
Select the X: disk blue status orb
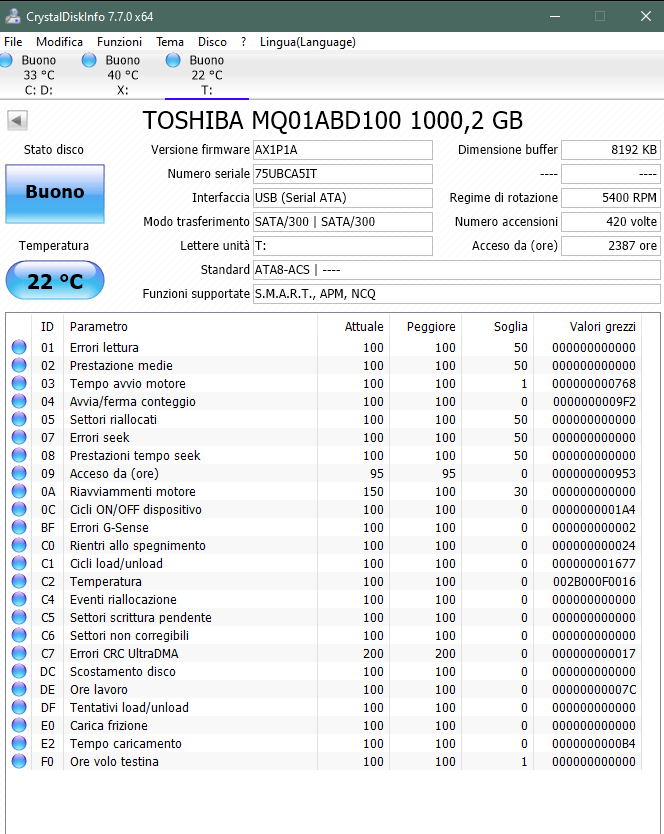pyautogui.click(x=89, y=60)
